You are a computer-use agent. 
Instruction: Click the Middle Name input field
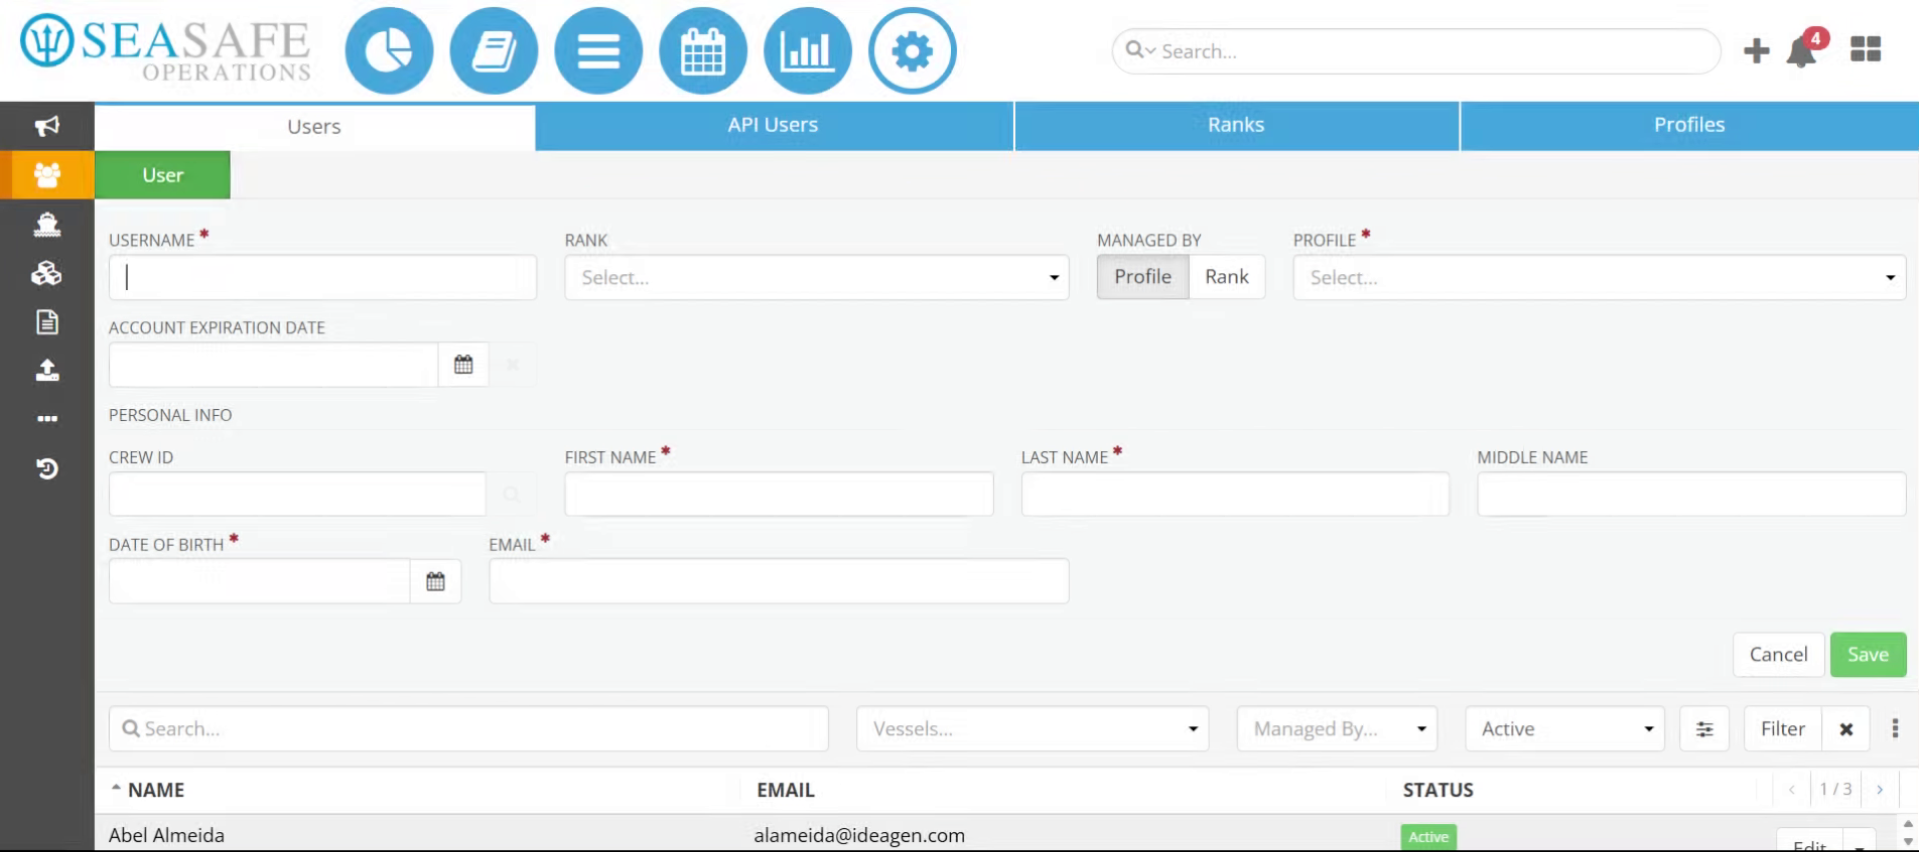pyautogui.click(x=1691, y=494)
